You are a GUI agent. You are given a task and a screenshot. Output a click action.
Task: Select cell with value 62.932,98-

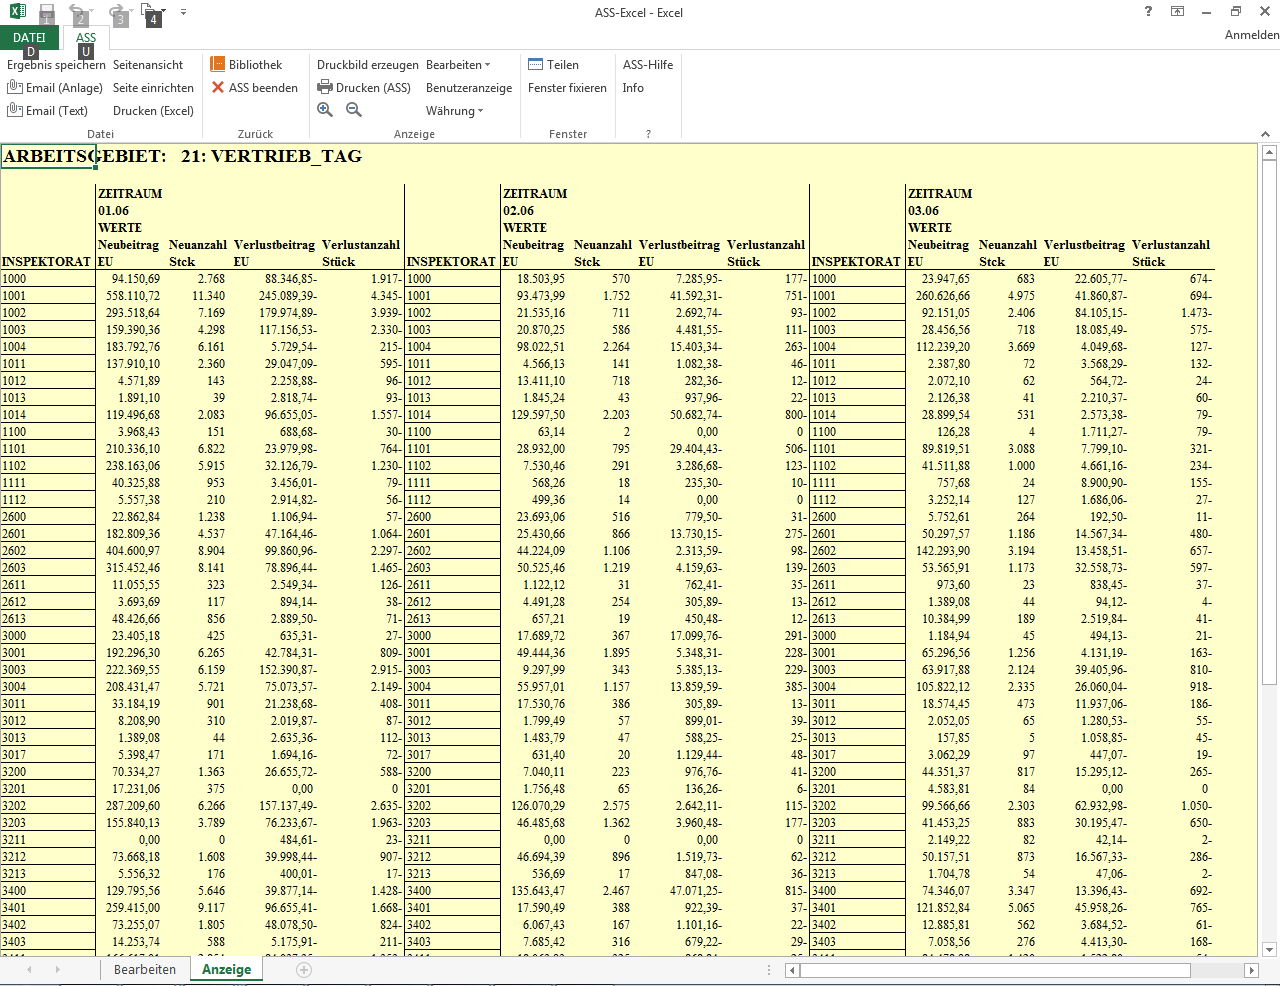pyautogui.click(x=1083, y=806)
